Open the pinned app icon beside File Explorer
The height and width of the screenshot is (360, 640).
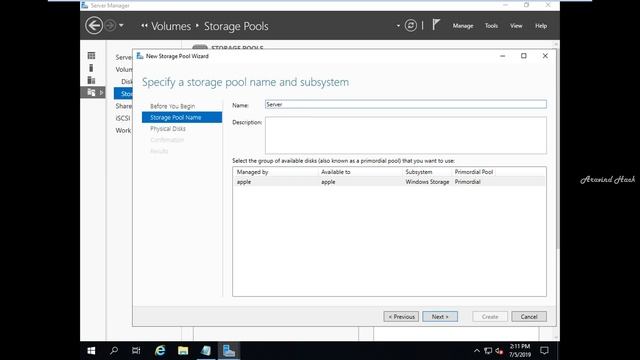206,351
